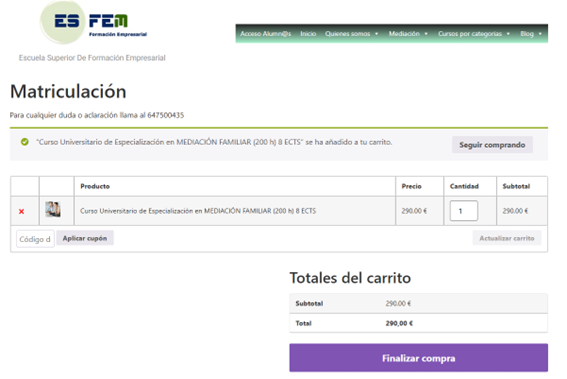Click the Finalizar compra button
This screenshot has height=379, width=567.
(418, 358)
